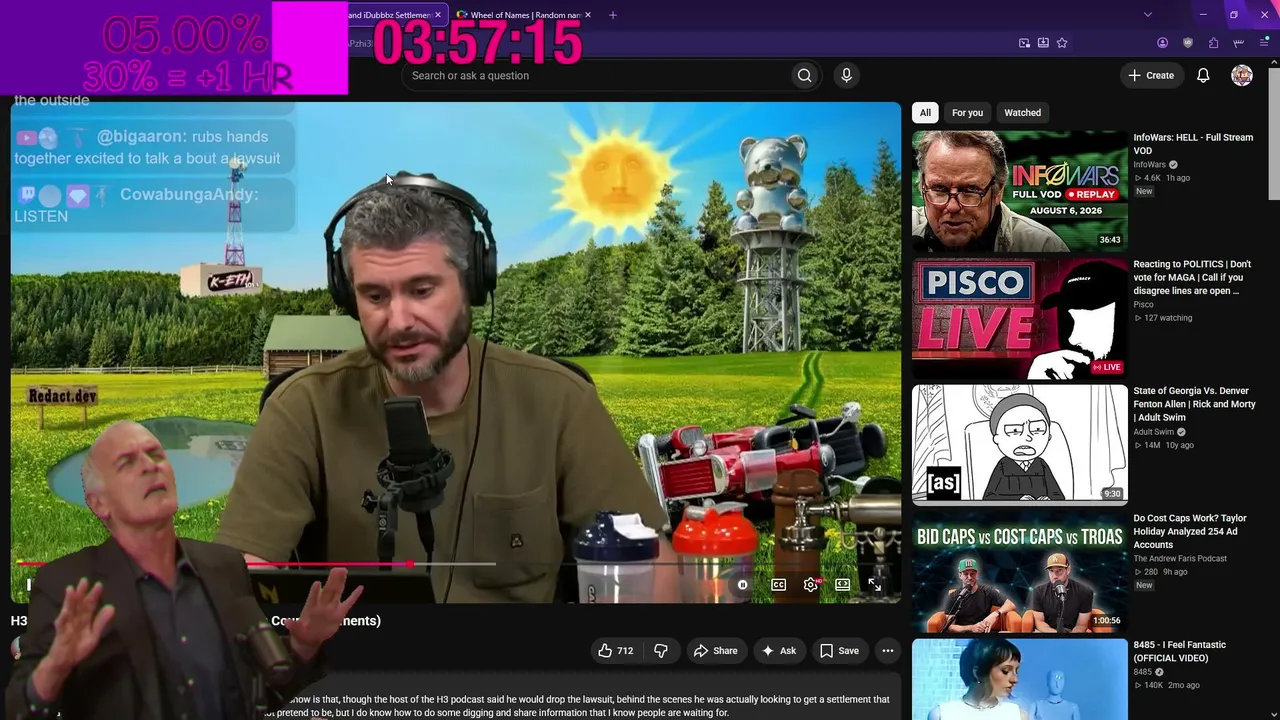The width and height of the screenshot is (1280, 720).
Task: Open the account avatar menu
Action: [1242, 75]
